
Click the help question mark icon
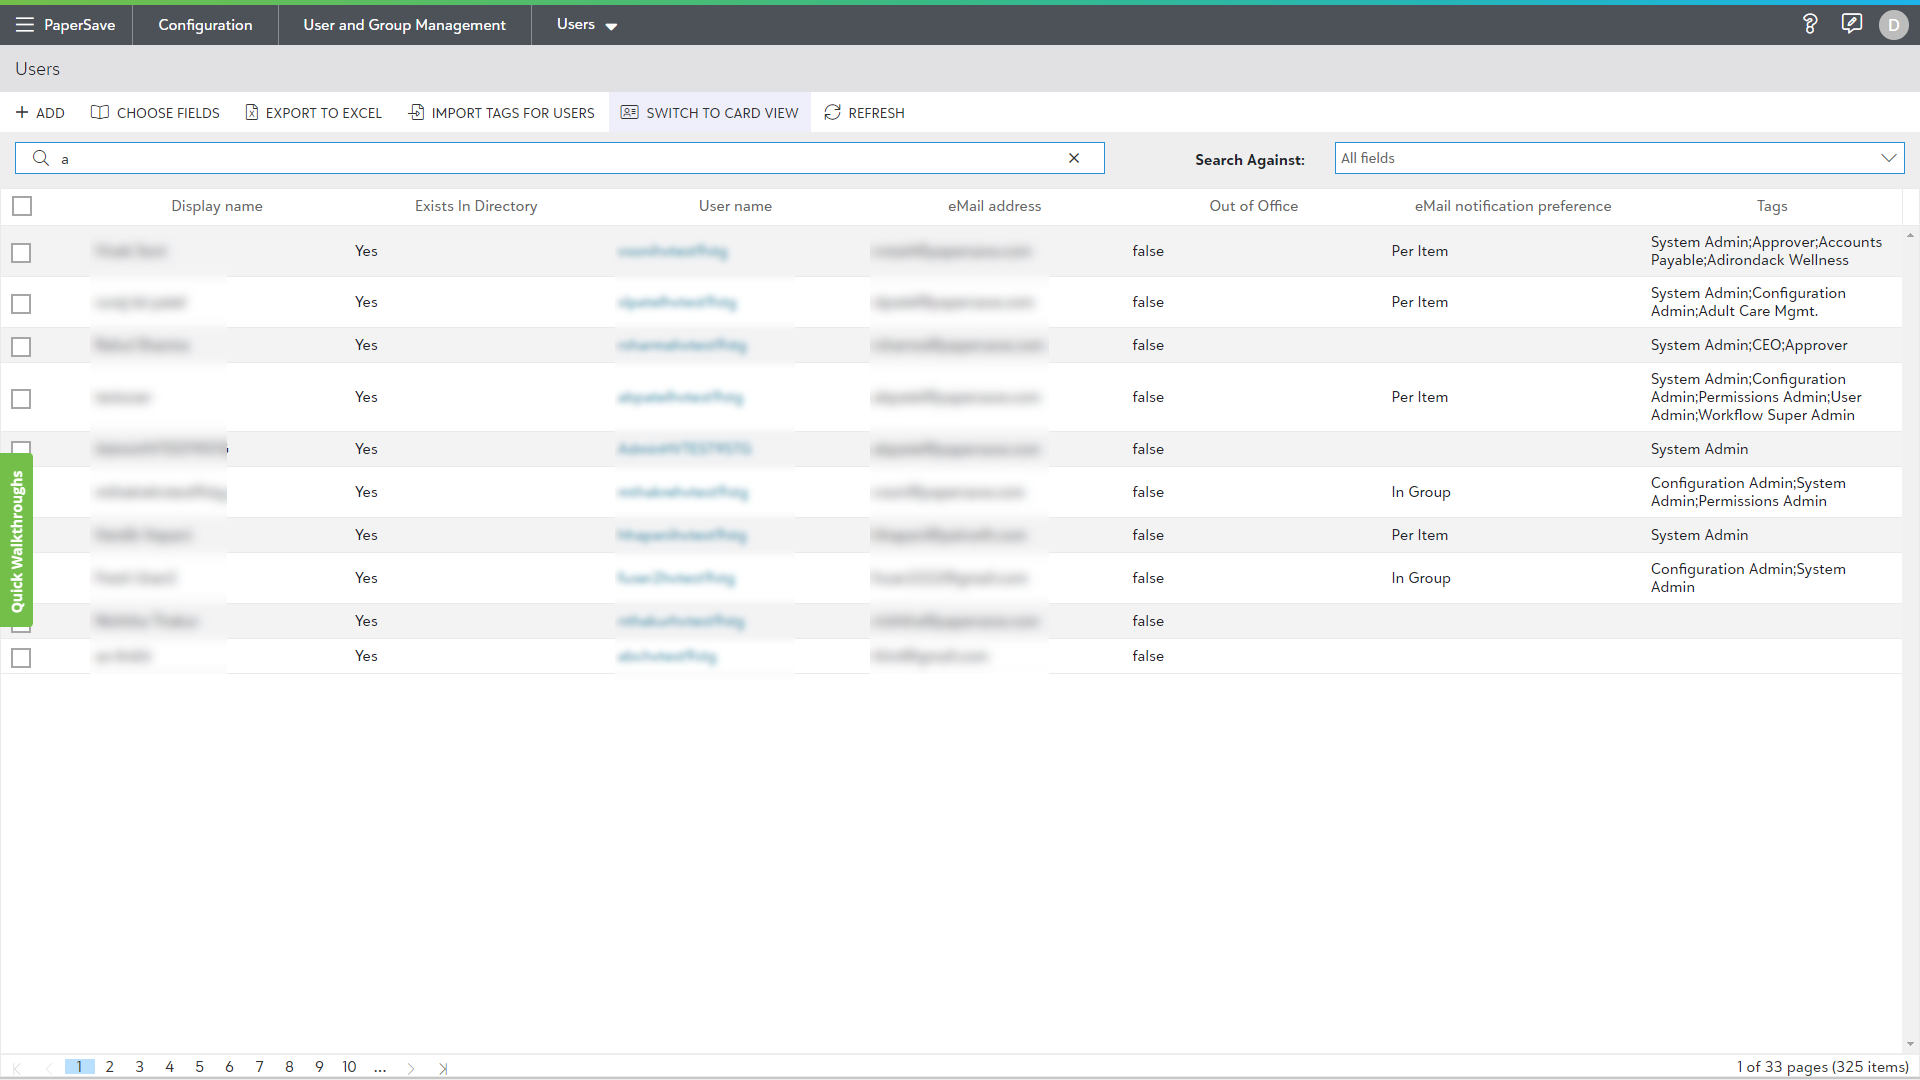pos(1809,24)
